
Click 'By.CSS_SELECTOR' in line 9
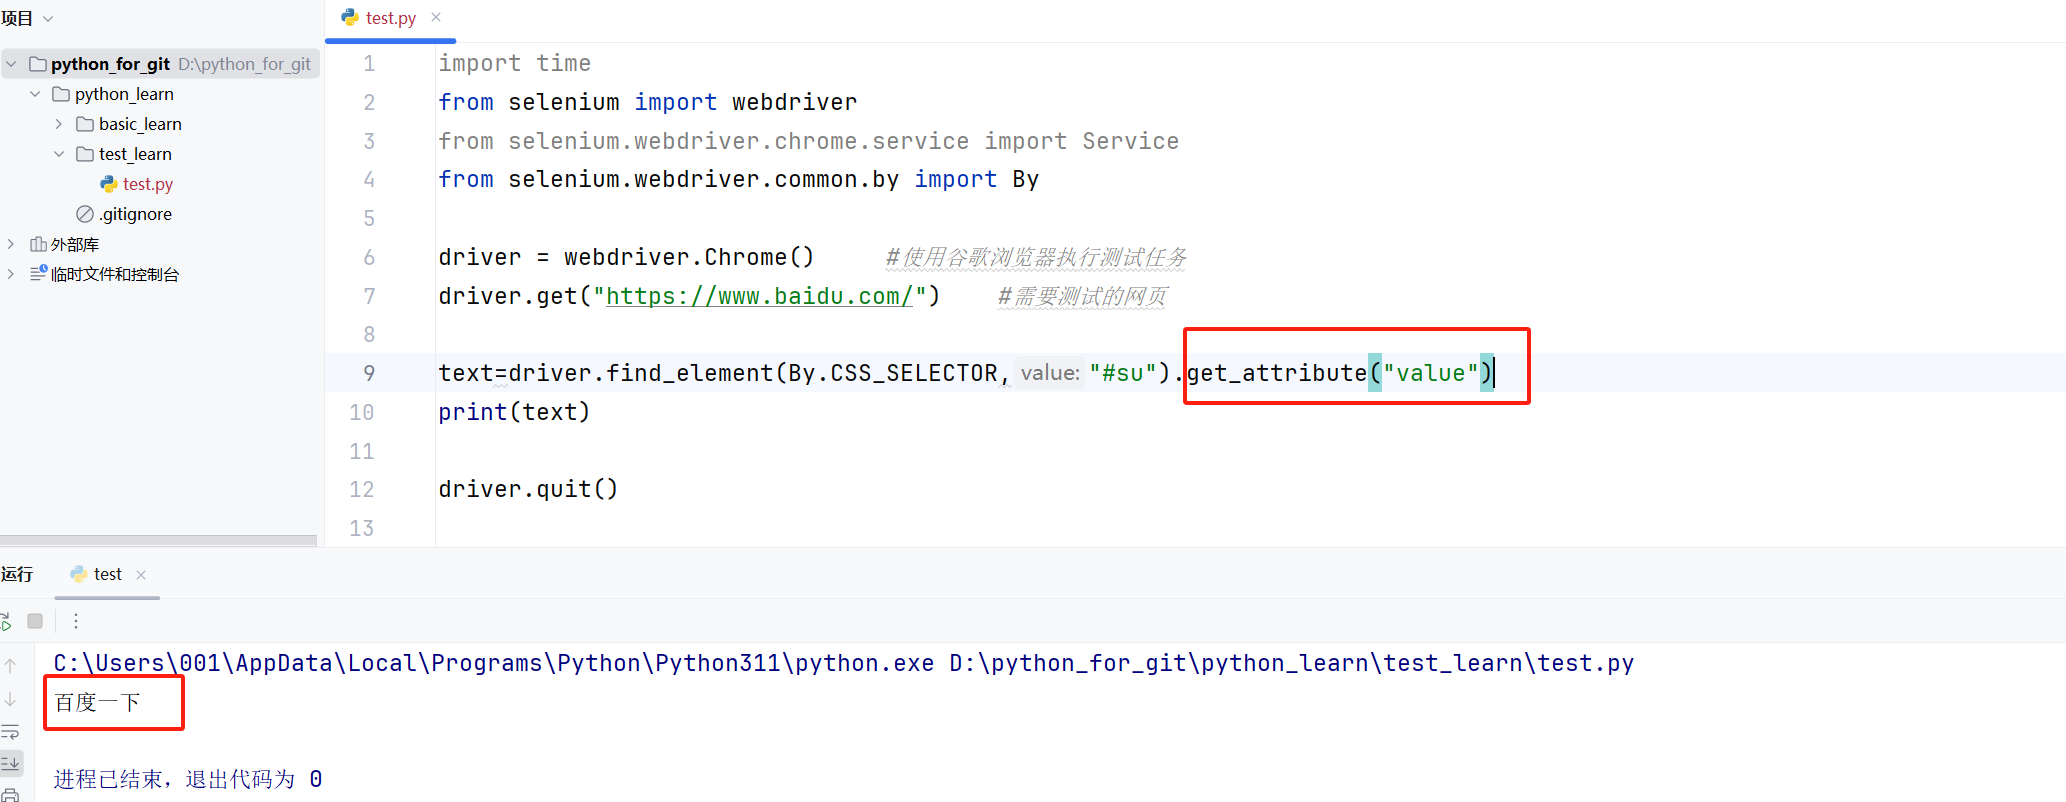[893, 373]
